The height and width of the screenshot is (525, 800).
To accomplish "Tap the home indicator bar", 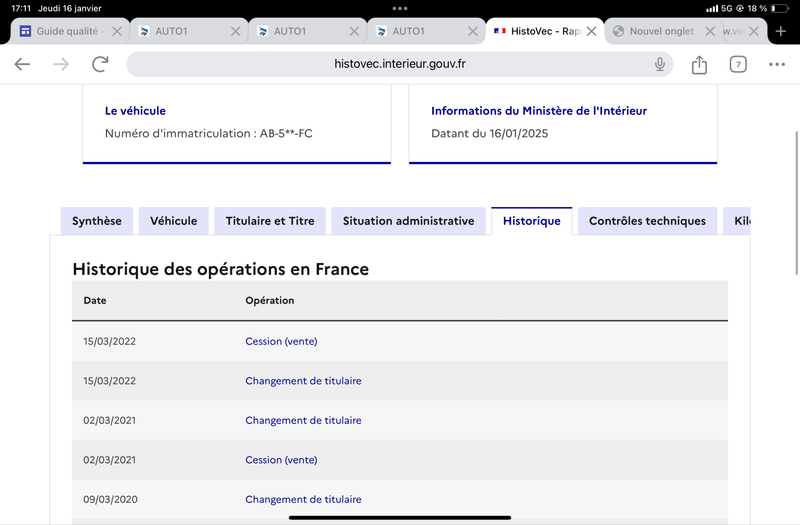I will [x=399, y=517].
